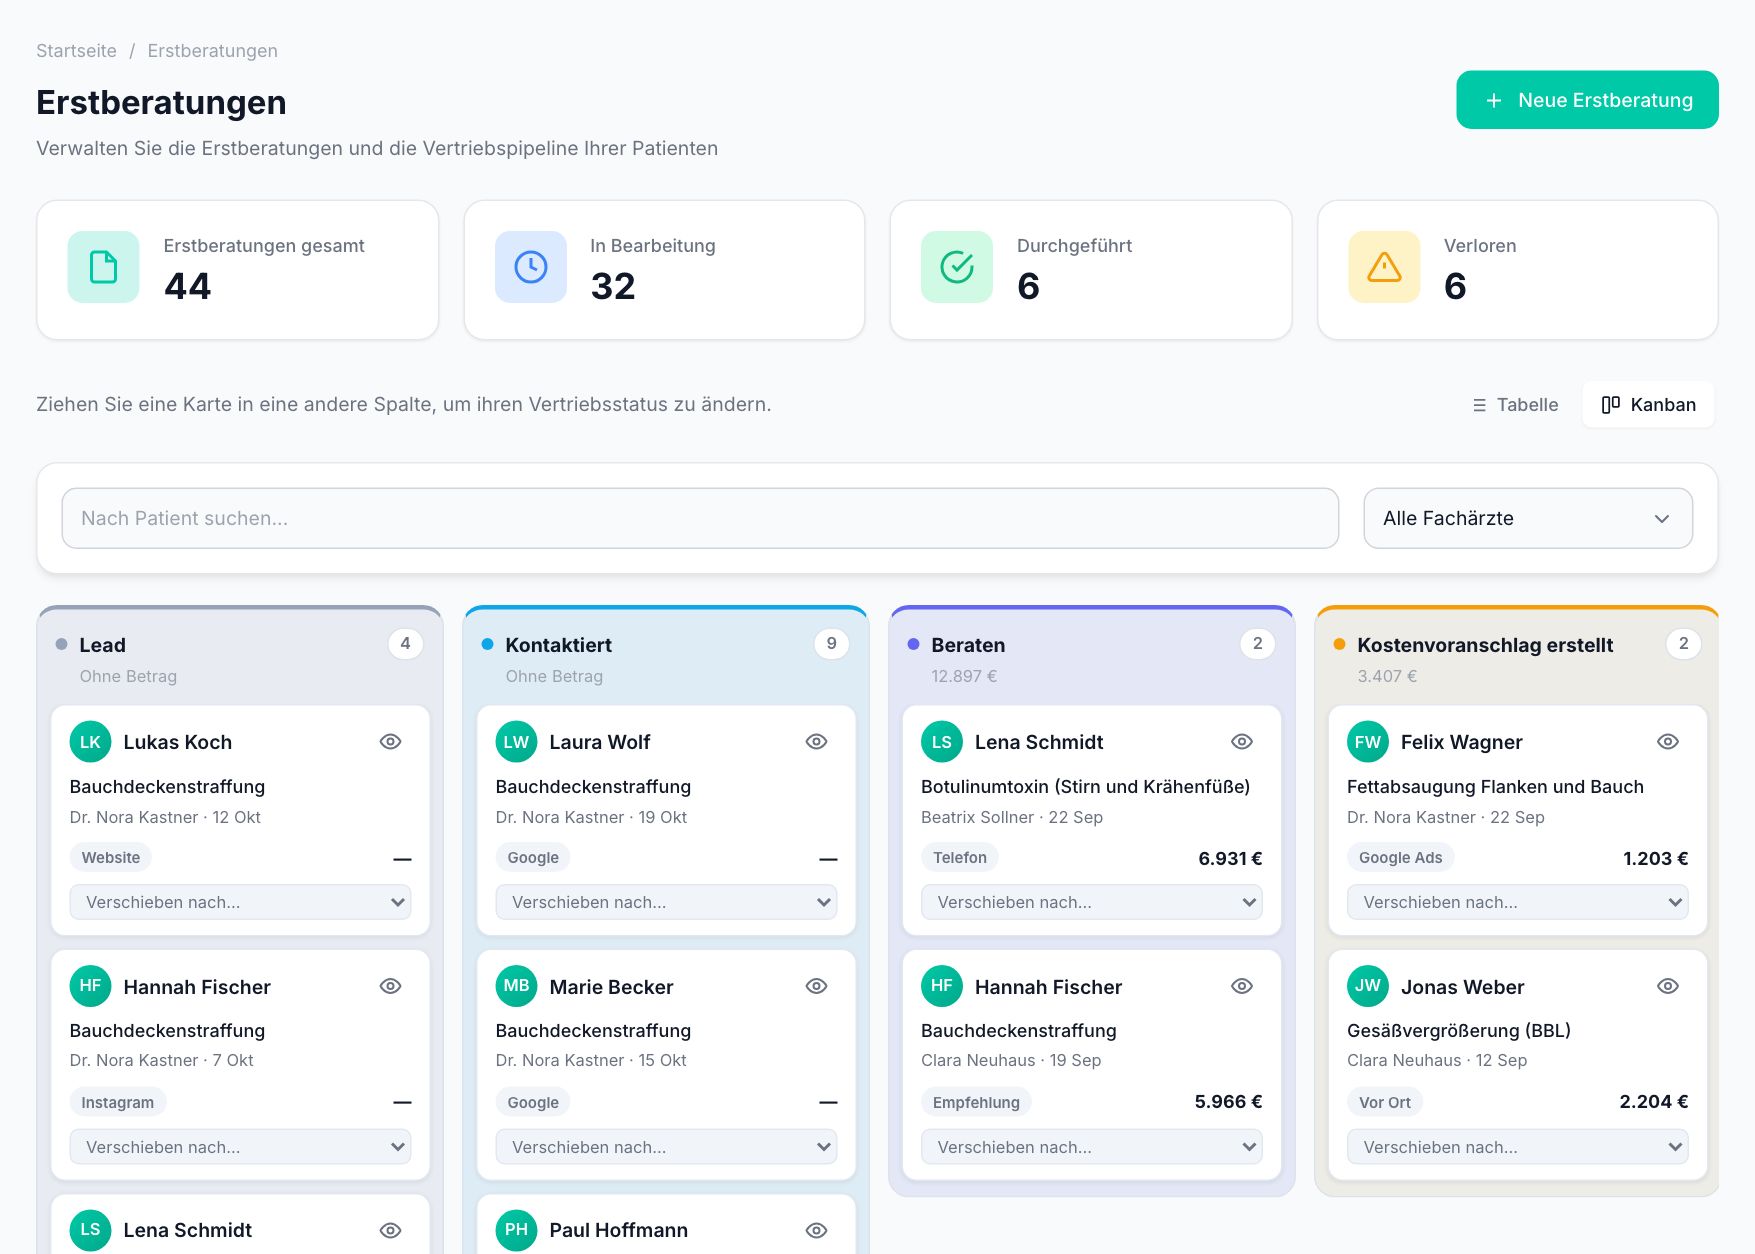1755x1254 pixels.
Task: Click the checkmark icon for Durchgeführt
Action: tap(957, 267)
